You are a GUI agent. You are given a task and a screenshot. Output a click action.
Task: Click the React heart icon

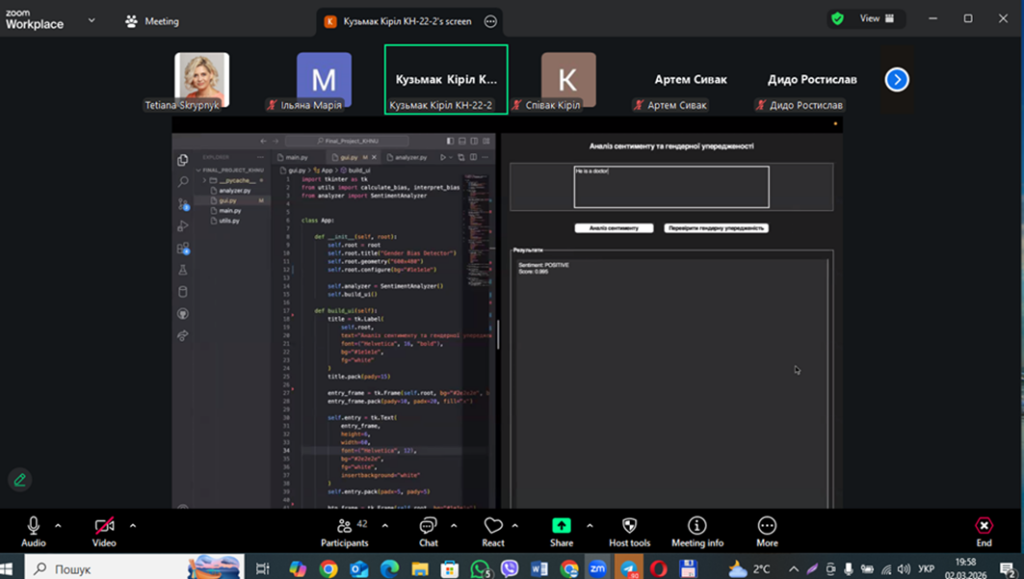tap(492, 526)
